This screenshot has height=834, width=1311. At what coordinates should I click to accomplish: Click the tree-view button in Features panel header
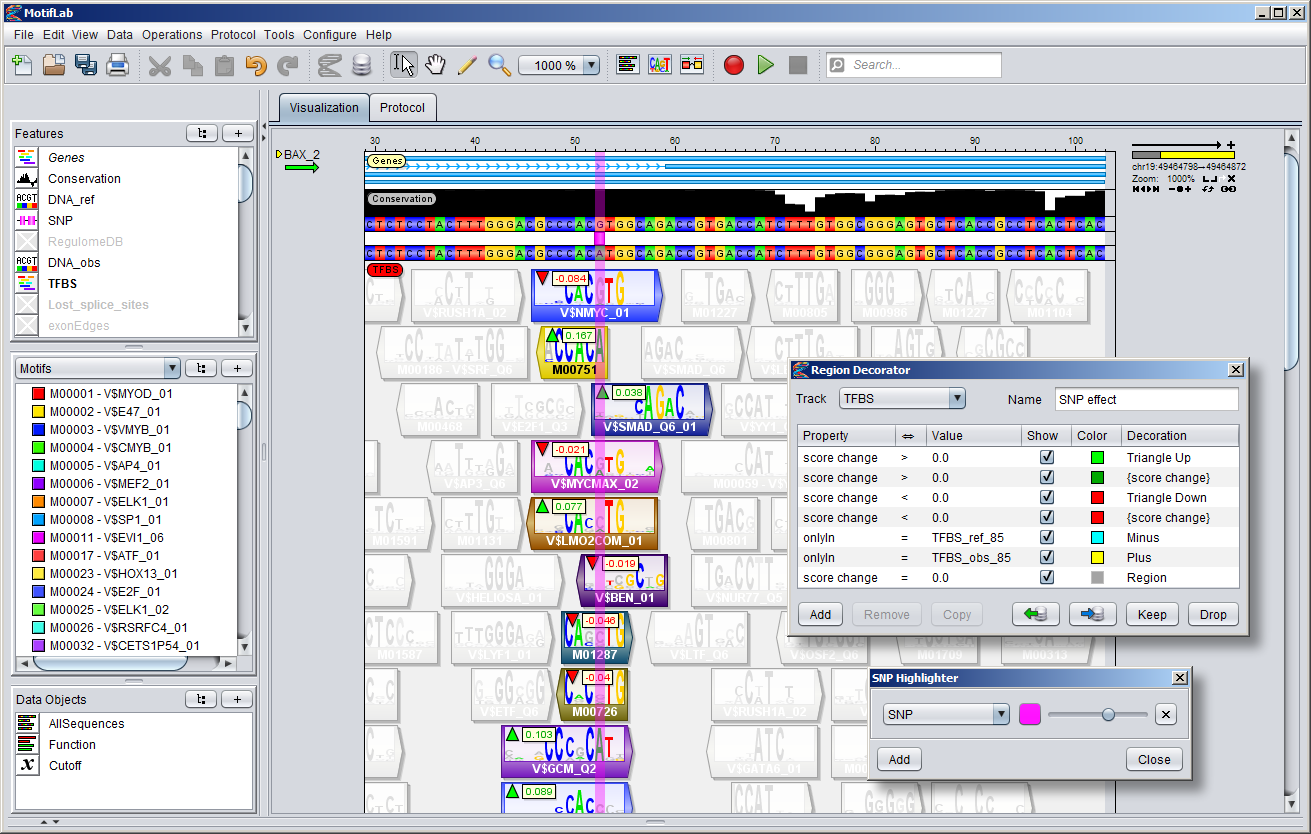click(202, 133)
